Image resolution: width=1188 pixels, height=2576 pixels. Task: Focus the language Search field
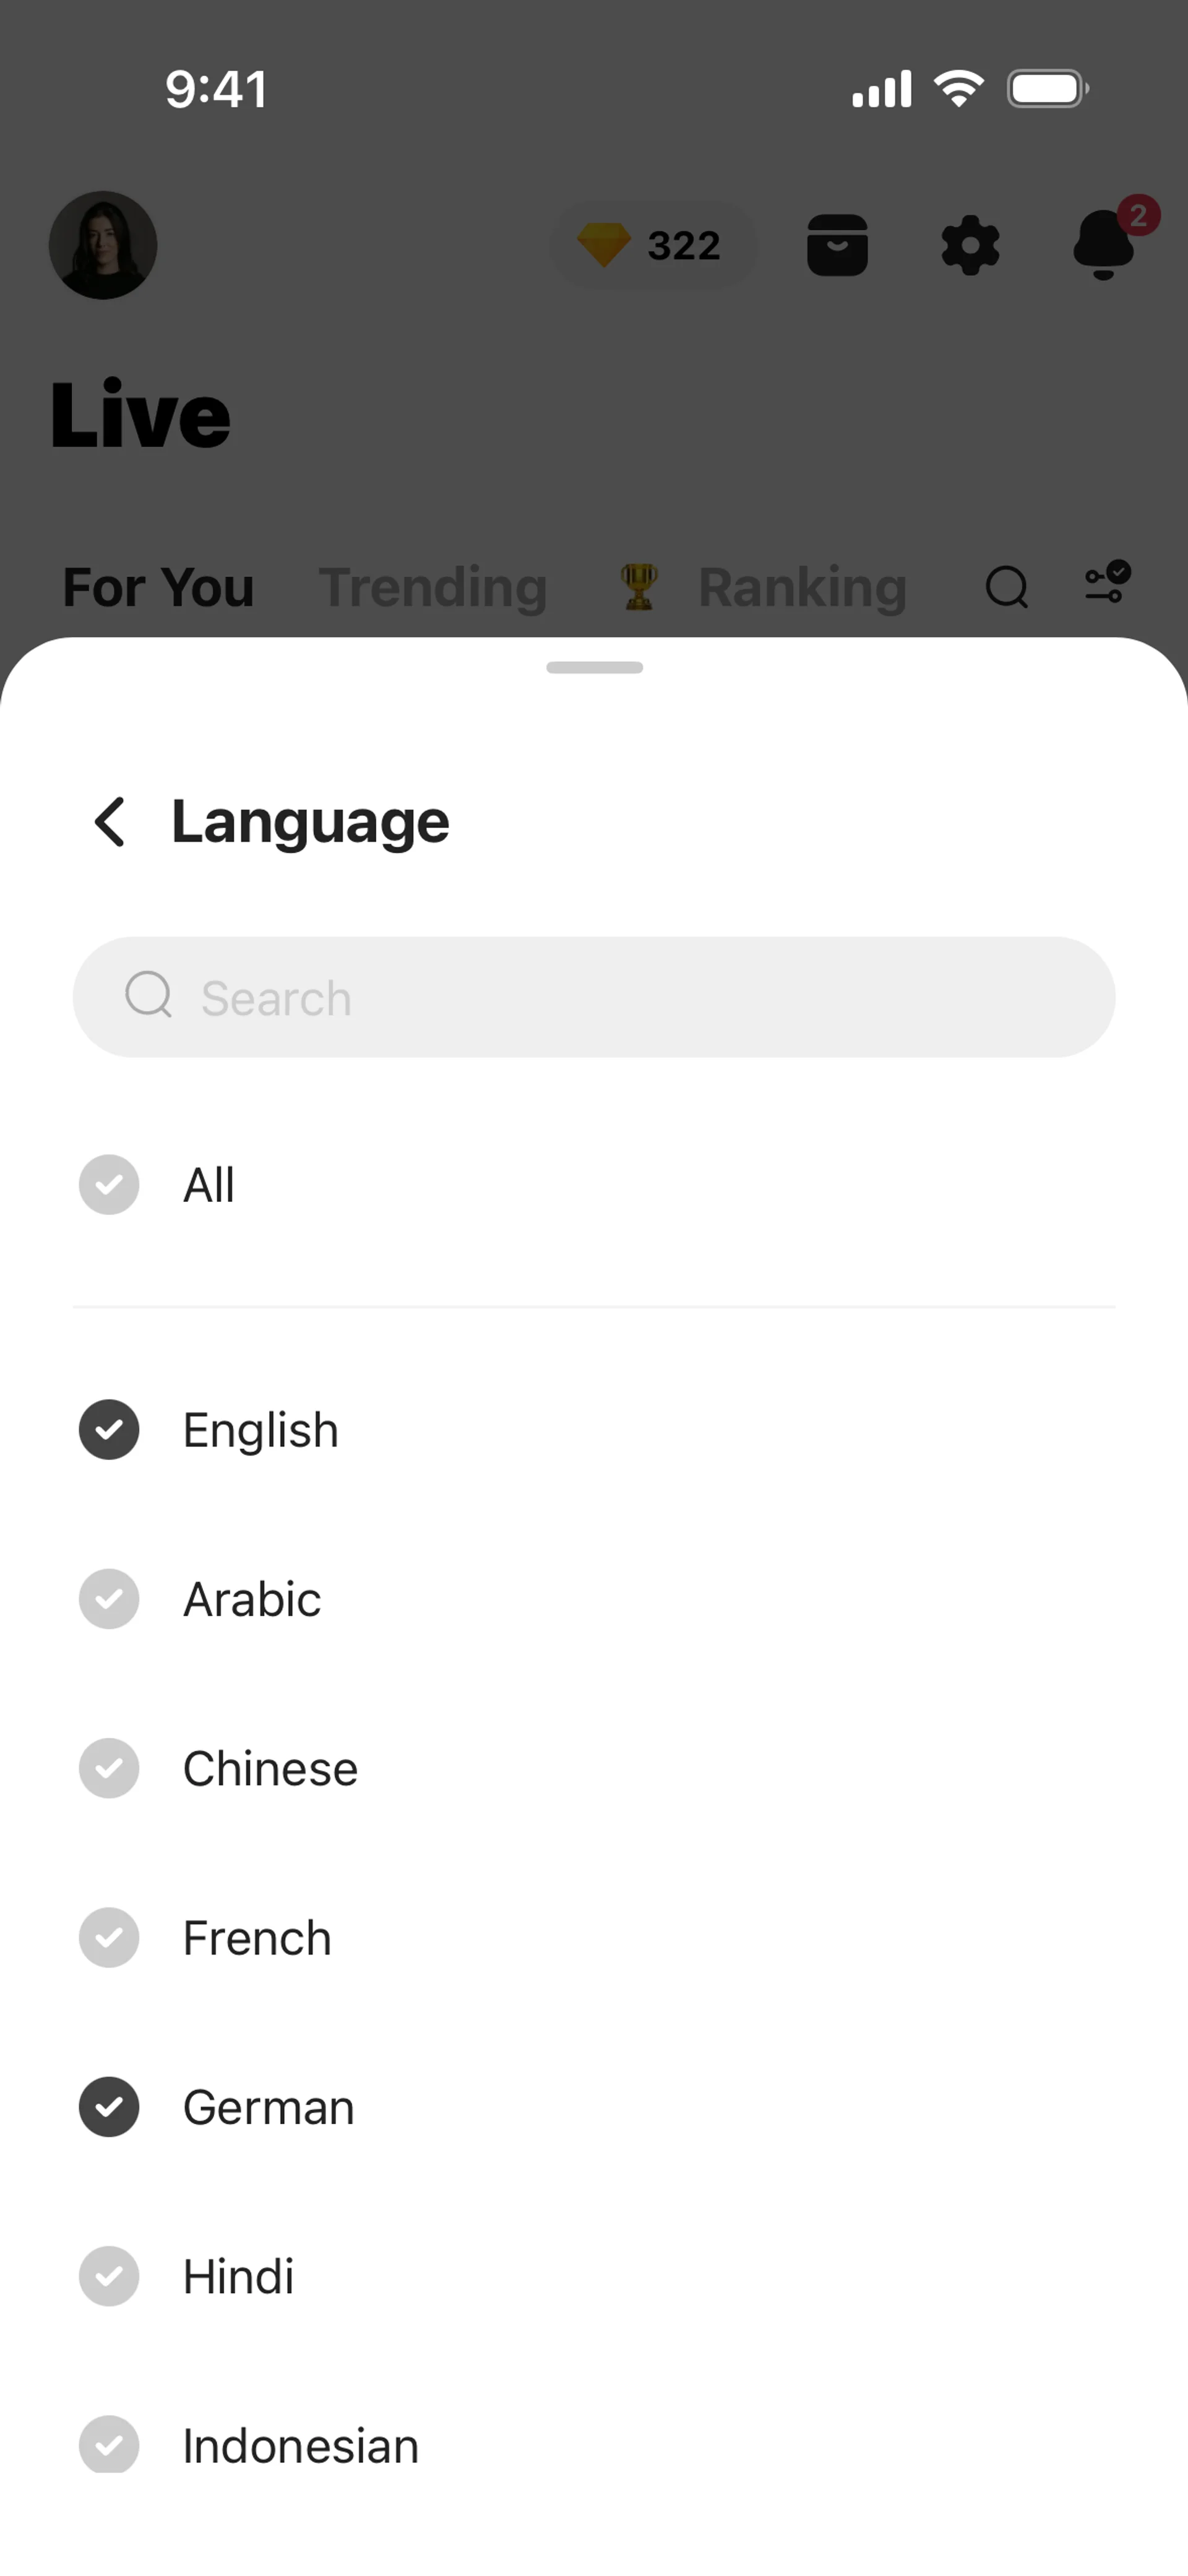pyautogui.click(x=594, y=997)
